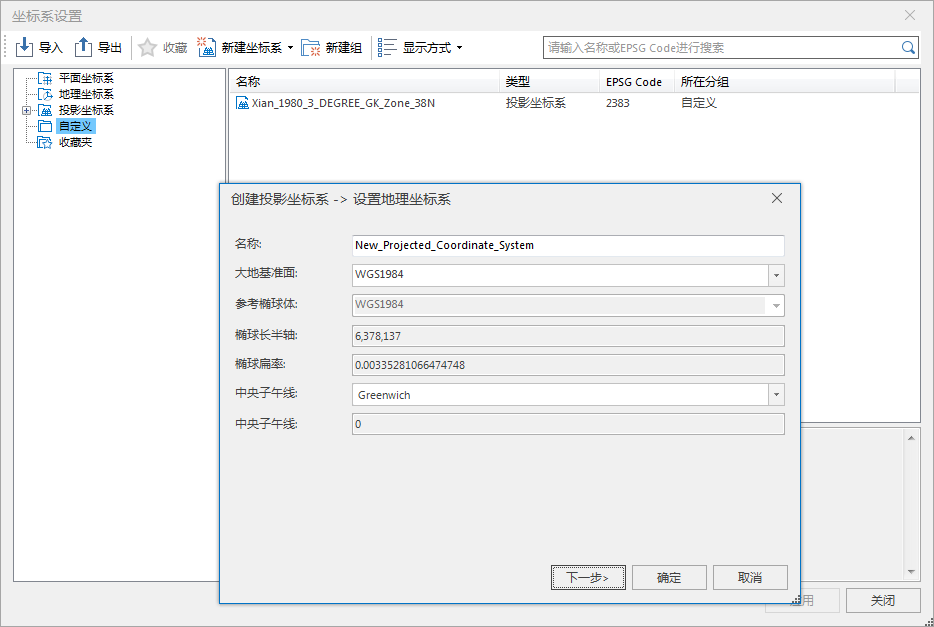
Task: Open the 大地基准面 dropdown
Action: (776, 275)
